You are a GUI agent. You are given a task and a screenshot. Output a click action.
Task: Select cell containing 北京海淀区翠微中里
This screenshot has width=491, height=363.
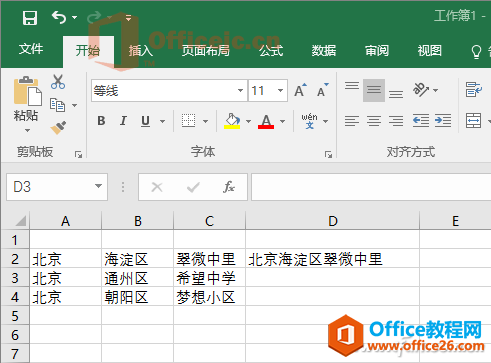pos(332,259)
